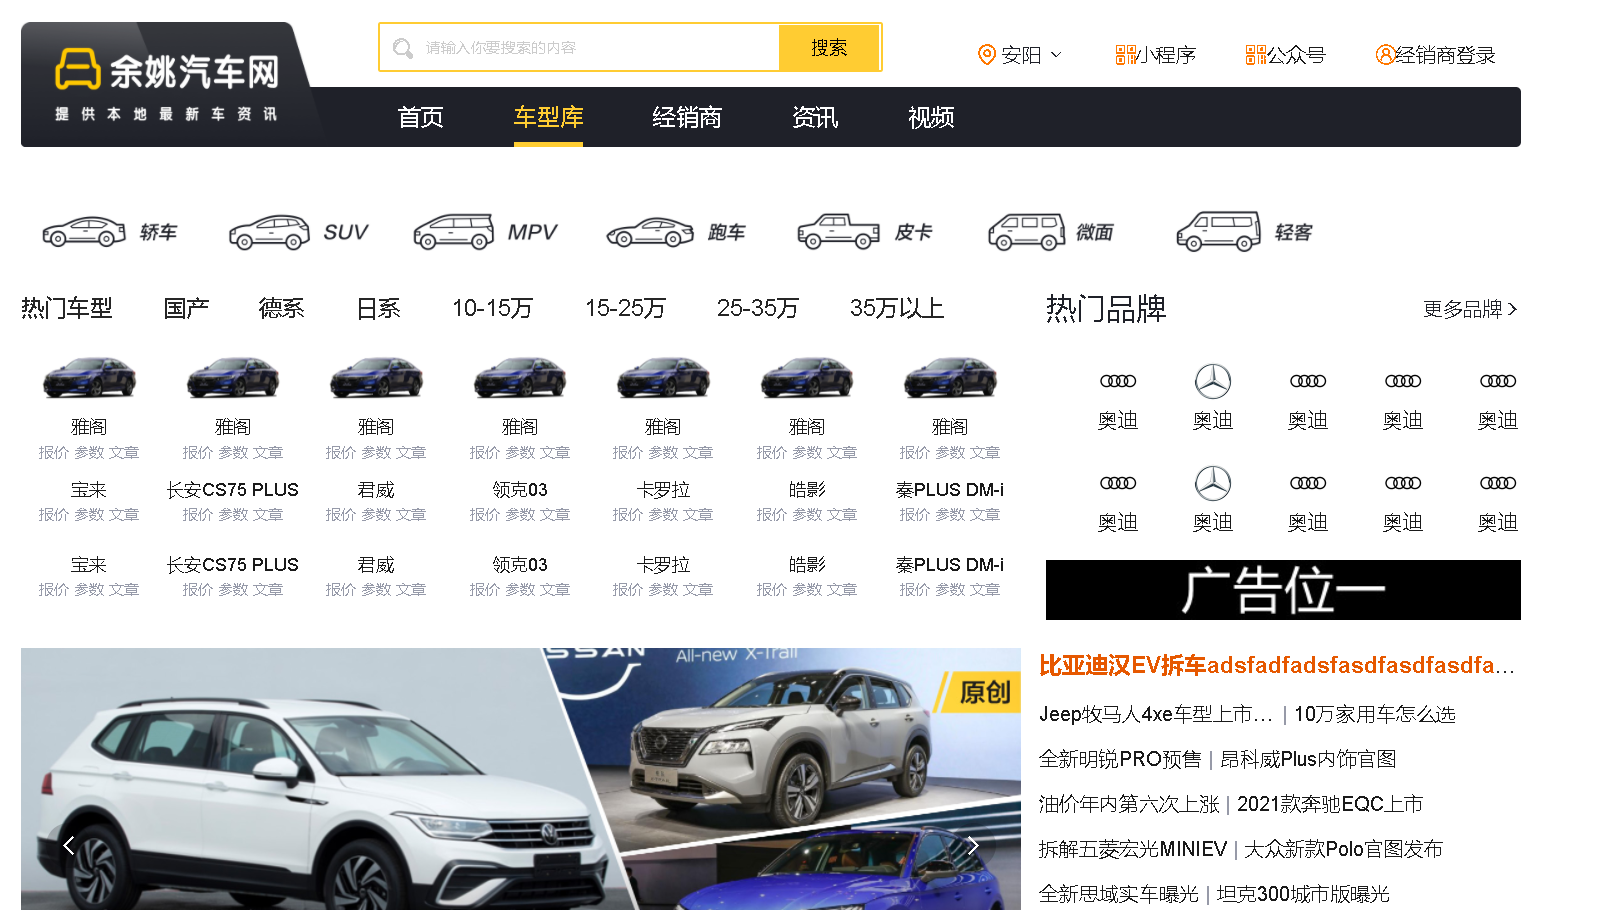Switch to 10-15万 price tab
Screen dimensions: 1597x910
(492, 308)
